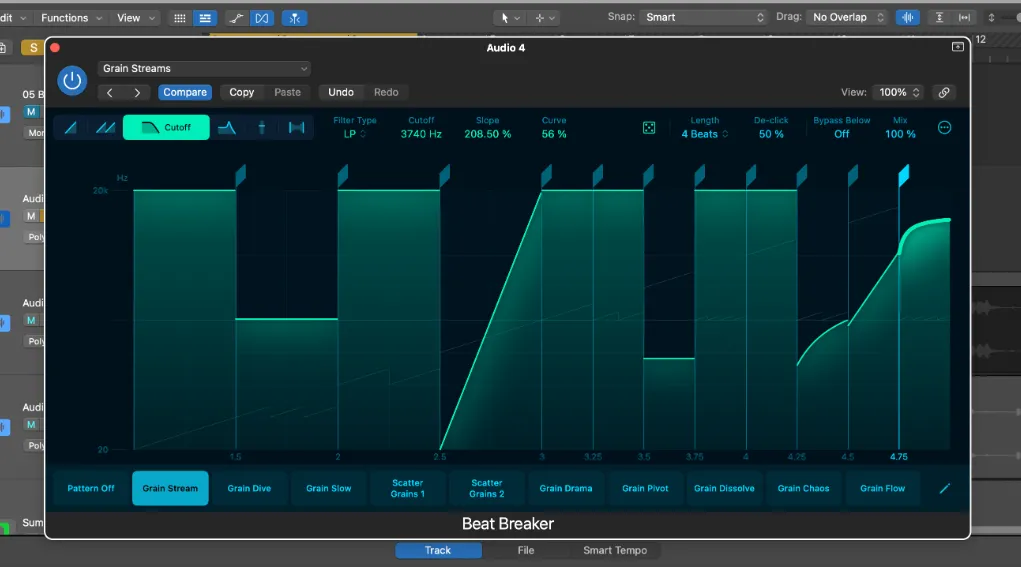1021x567 pixels.
Task: Click the Slope 208.50 % value
Action: (x=488, y=134)
